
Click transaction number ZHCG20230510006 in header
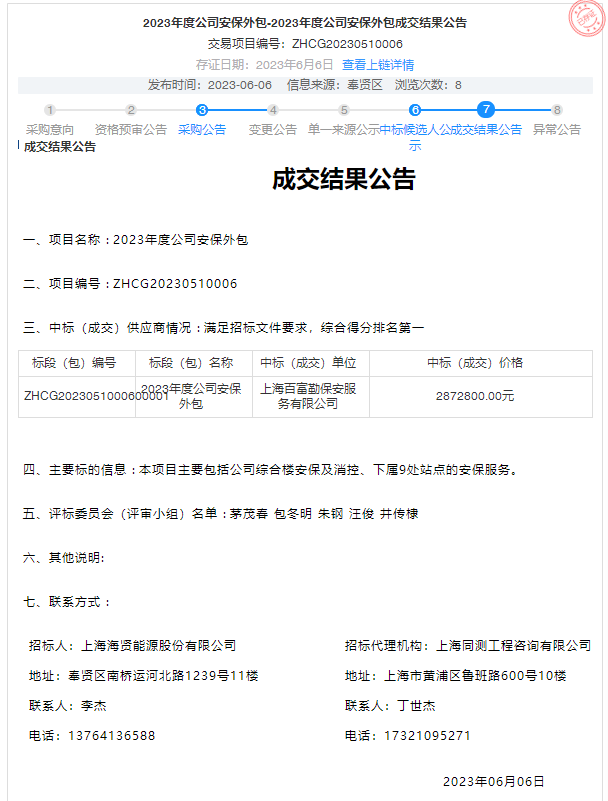347,44
